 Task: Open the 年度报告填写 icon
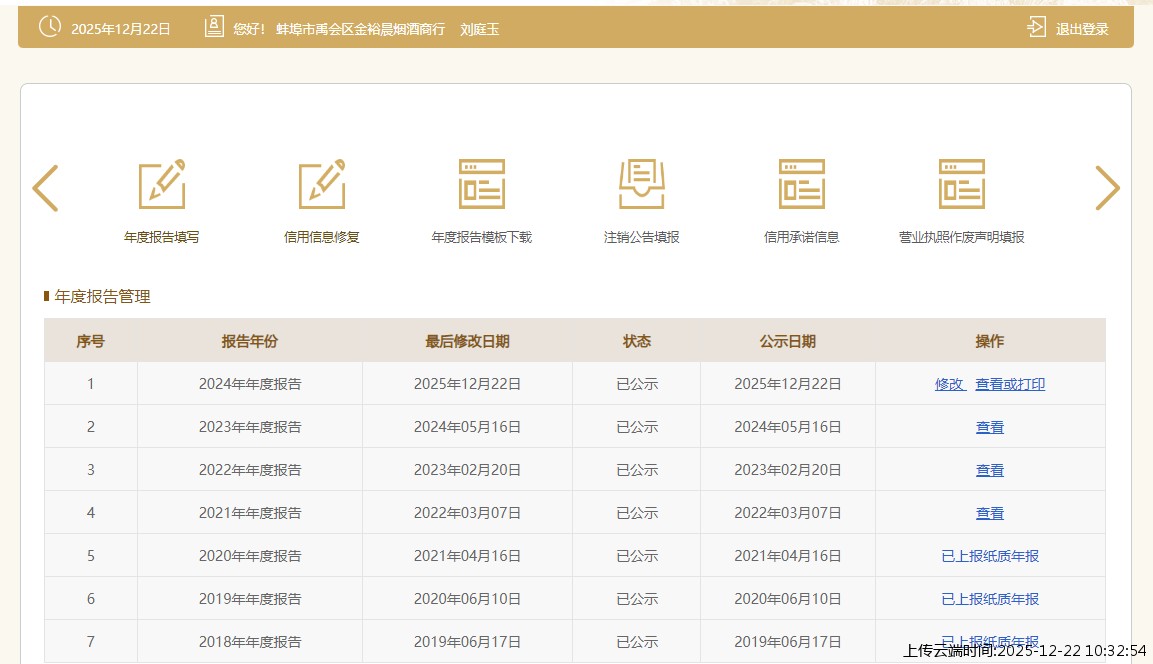click(161, 185)
